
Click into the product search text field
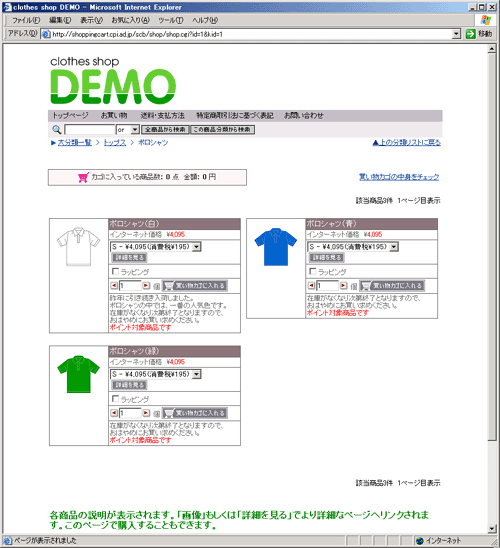pyautogui.click(x=90, y=130)
